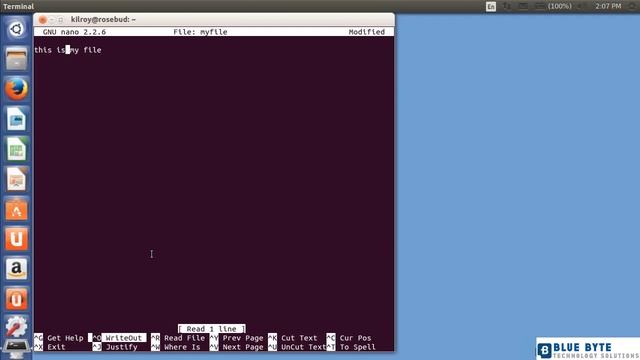
Task: Click the 'File: myfile' header text
Action: coord(200,32)
